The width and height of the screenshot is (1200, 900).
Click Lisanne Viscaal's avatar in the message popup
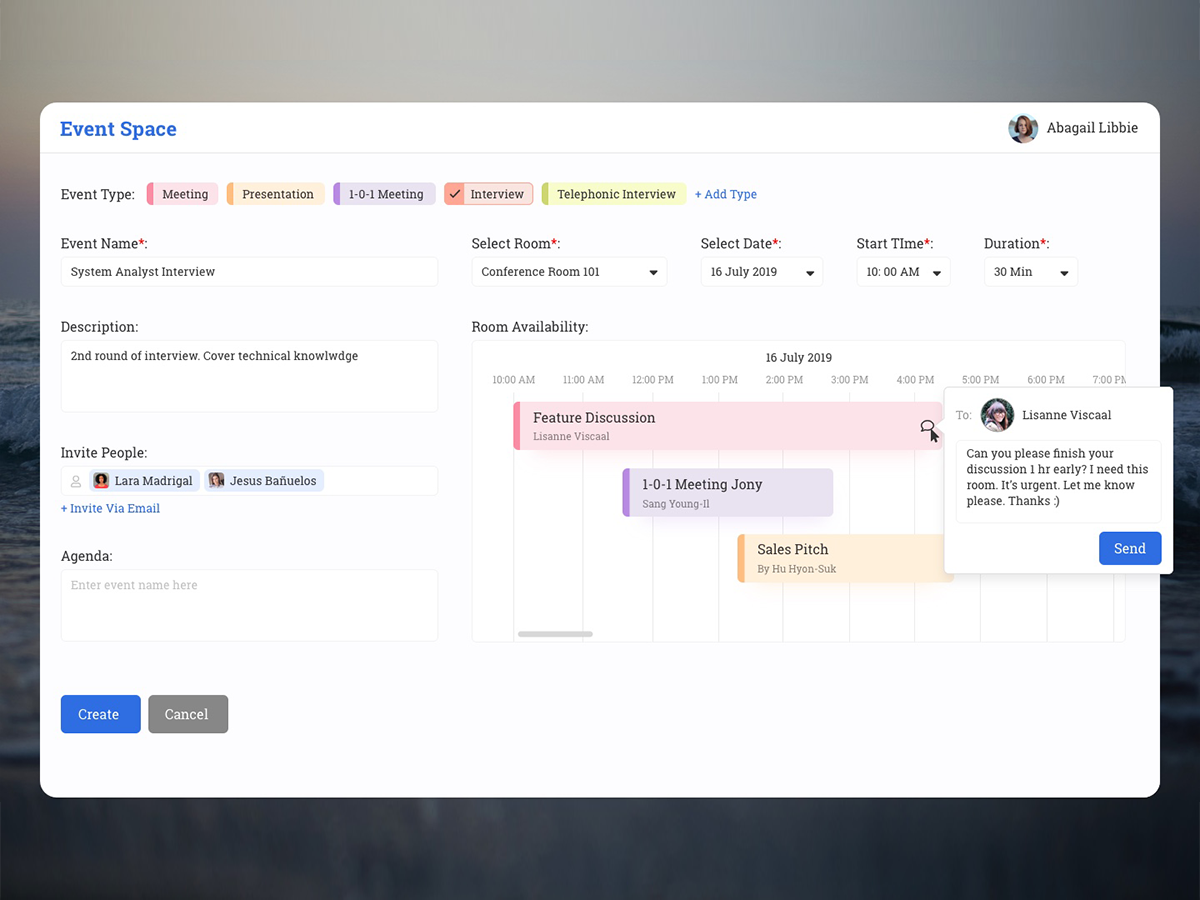(997, 416)
